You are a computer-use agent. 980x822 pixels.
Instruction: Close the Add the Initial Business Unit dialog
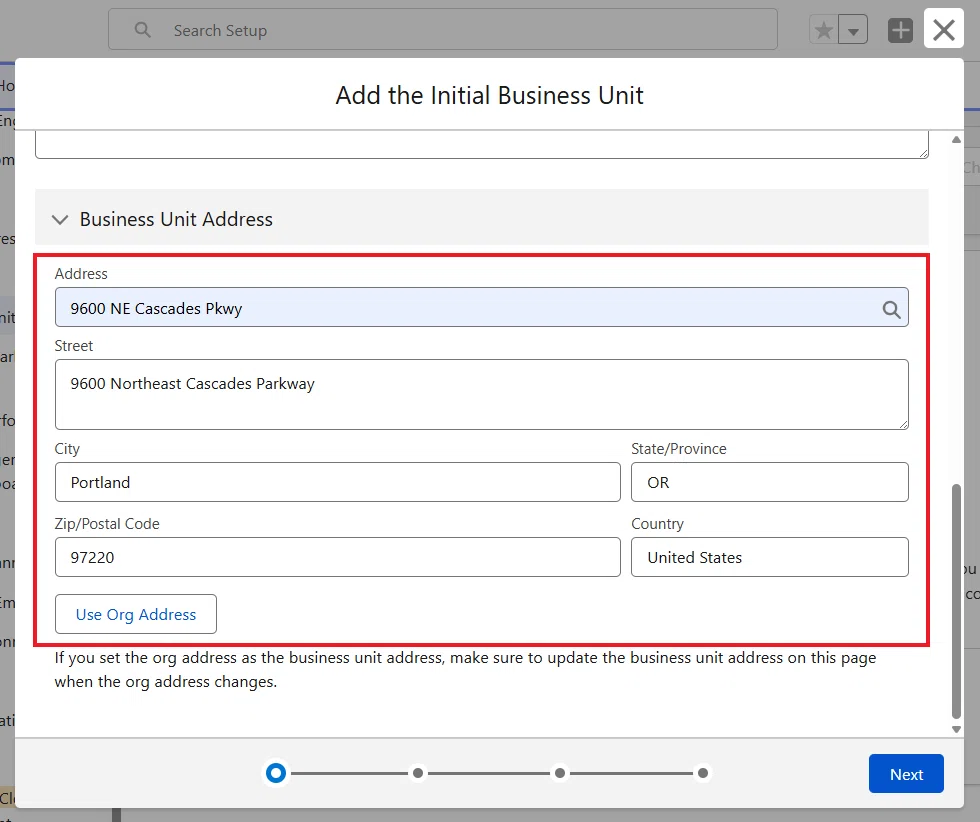point(943,29)
